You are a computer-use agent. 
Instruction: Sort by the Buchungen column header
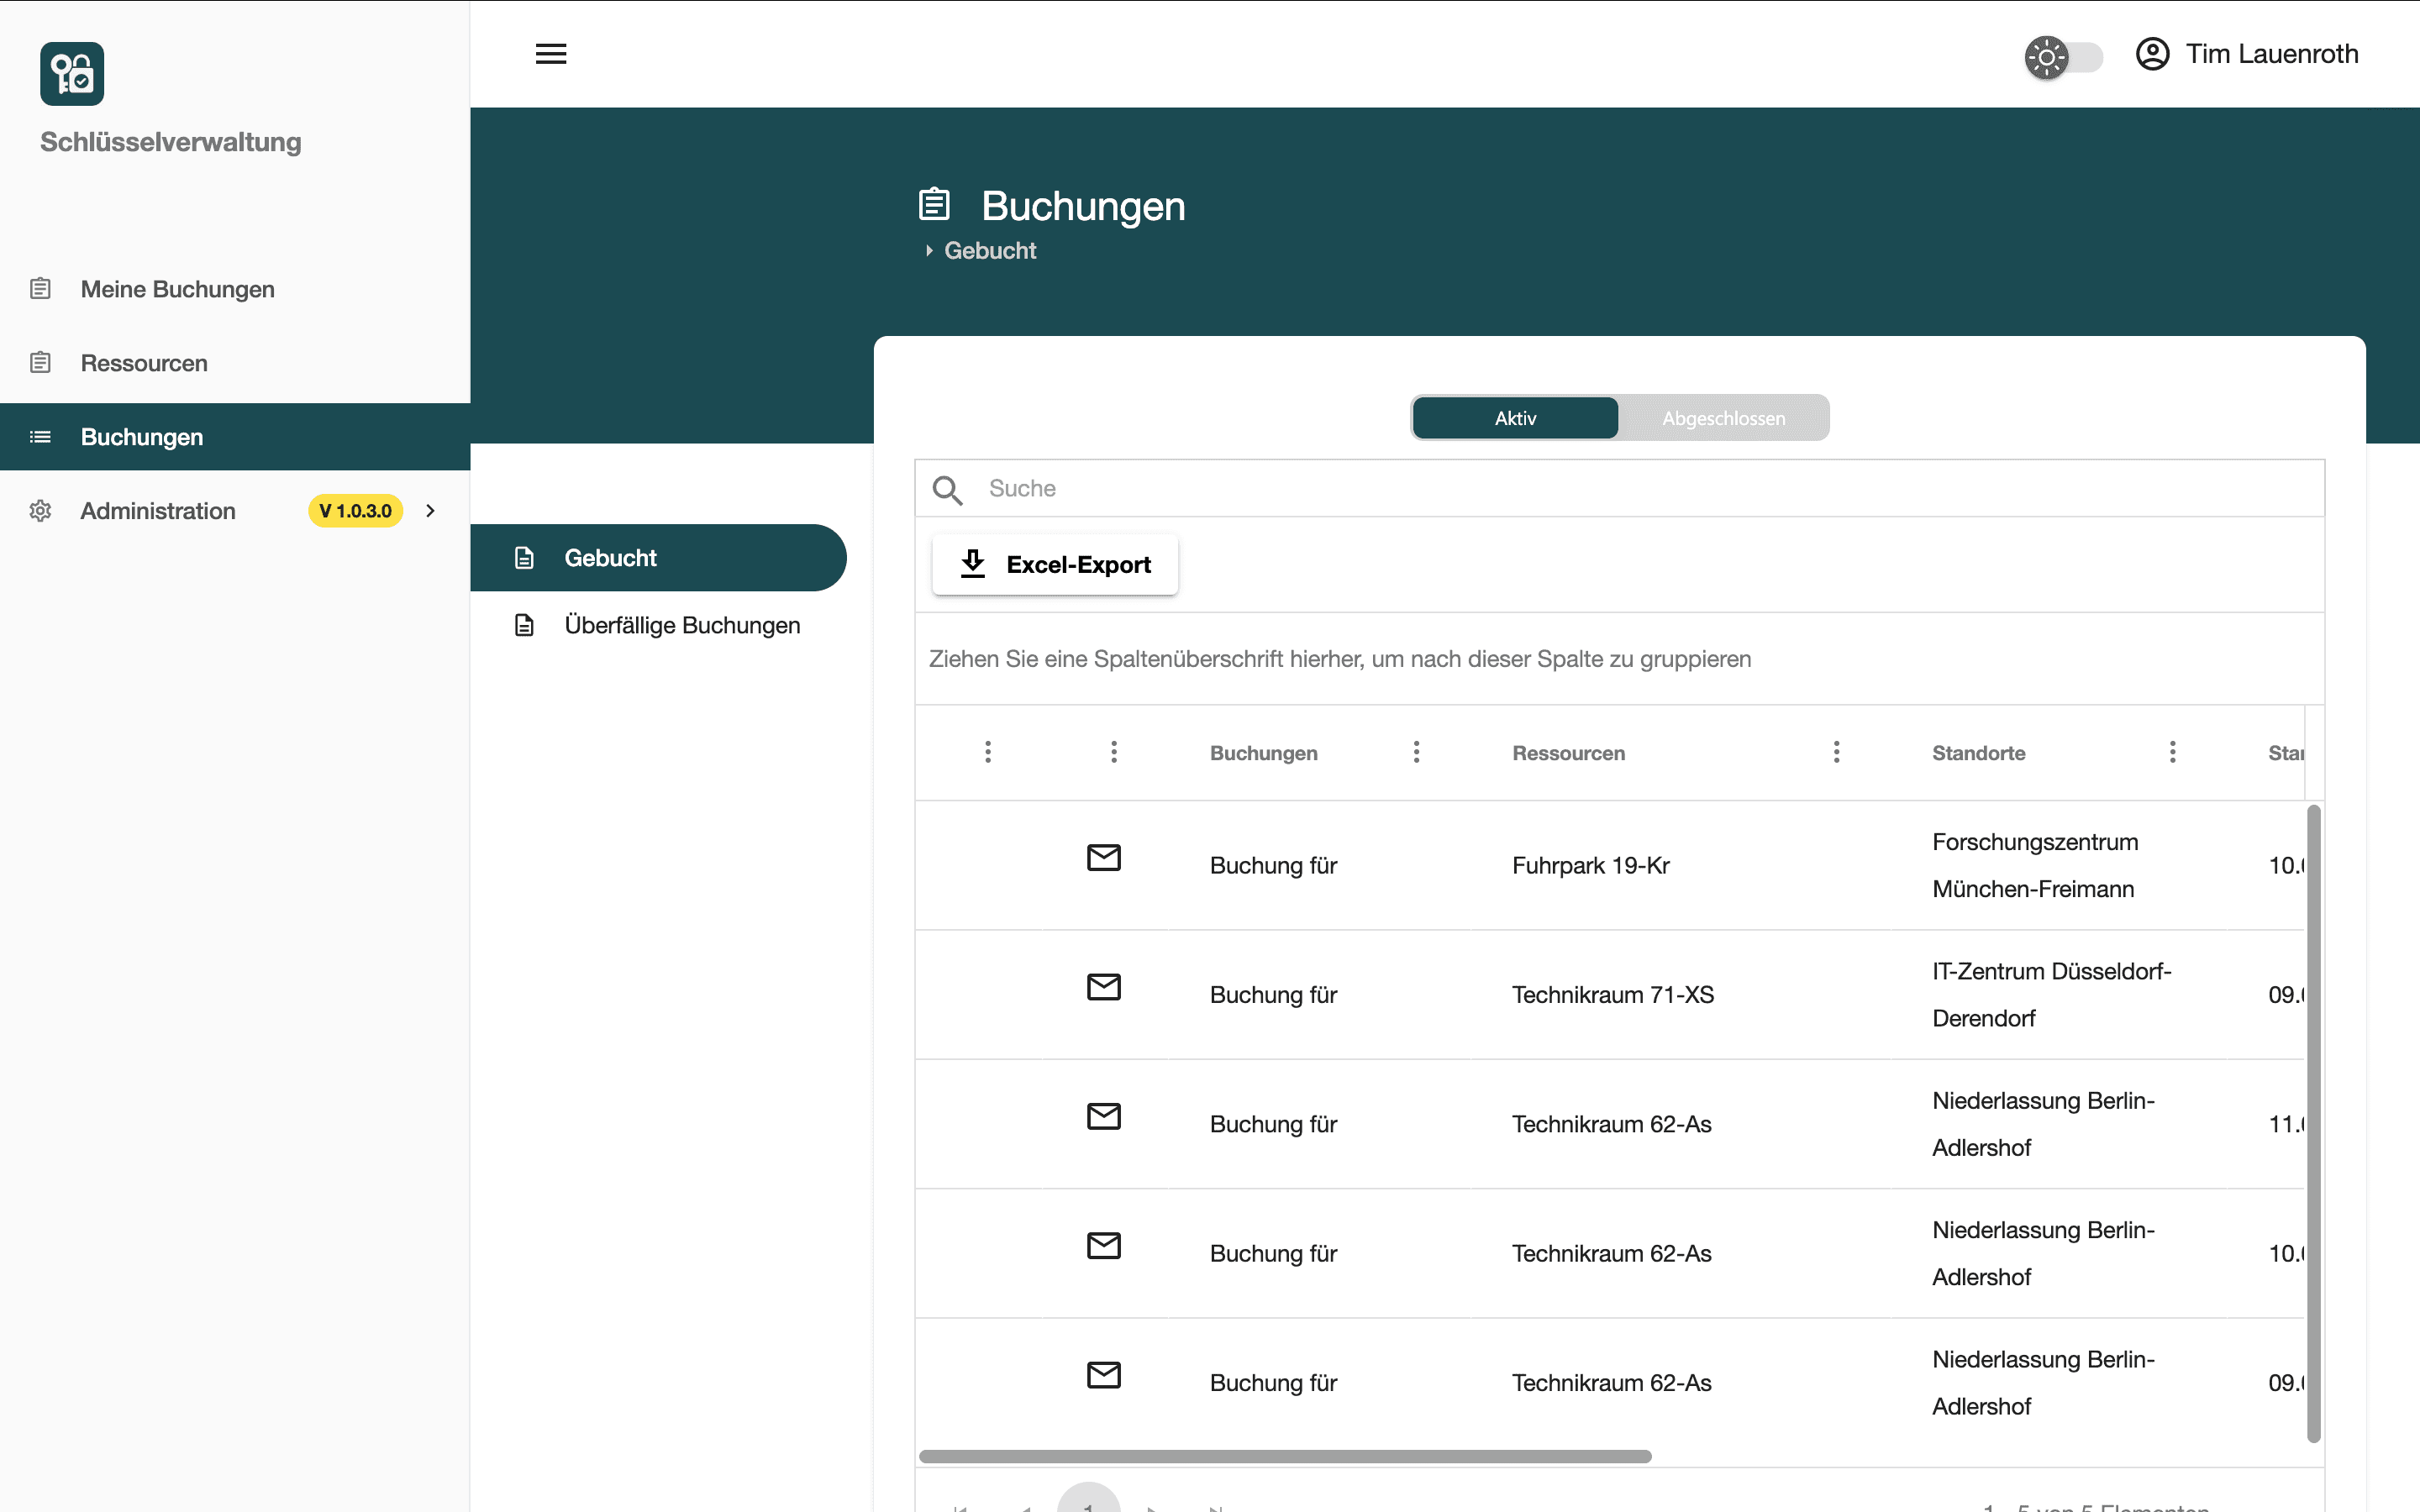[x=1264, y=753]
